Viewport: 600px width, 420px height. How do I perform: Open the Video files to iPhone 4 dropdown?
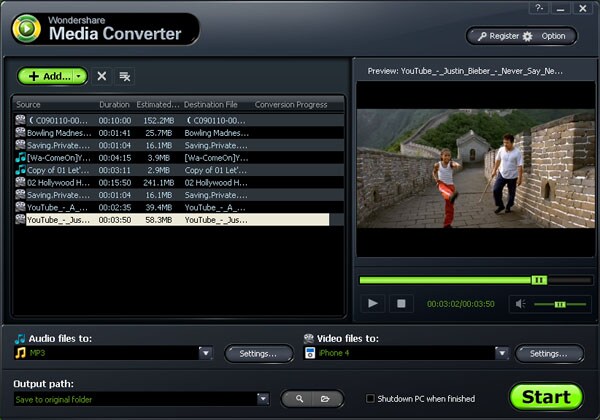502,353
